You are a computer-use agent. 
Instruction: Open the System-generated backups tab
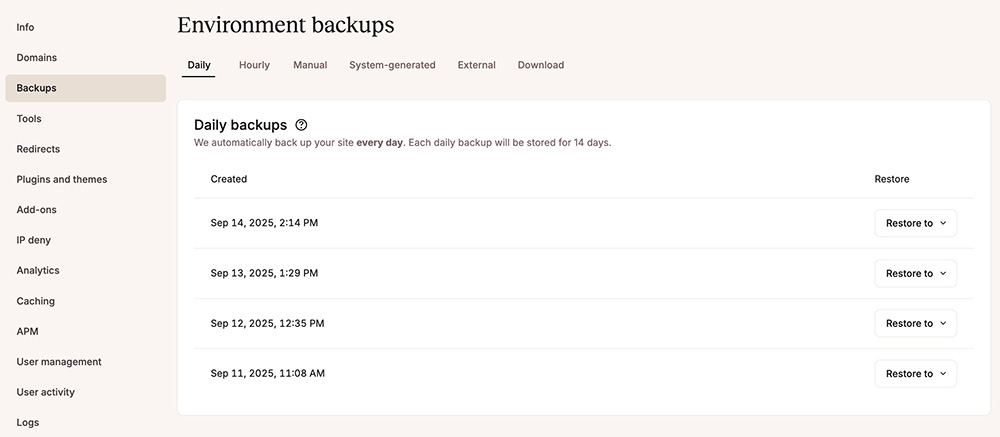[392, 65]
